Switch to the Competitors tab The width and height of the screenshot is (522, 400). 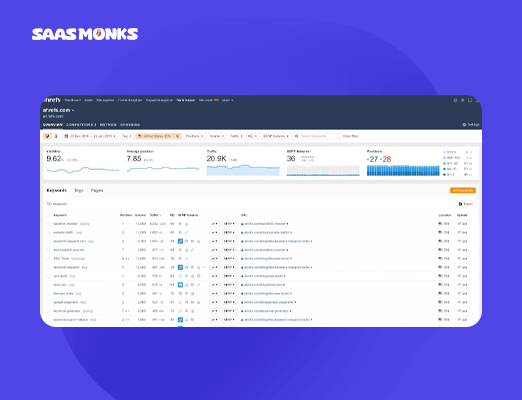81,125
